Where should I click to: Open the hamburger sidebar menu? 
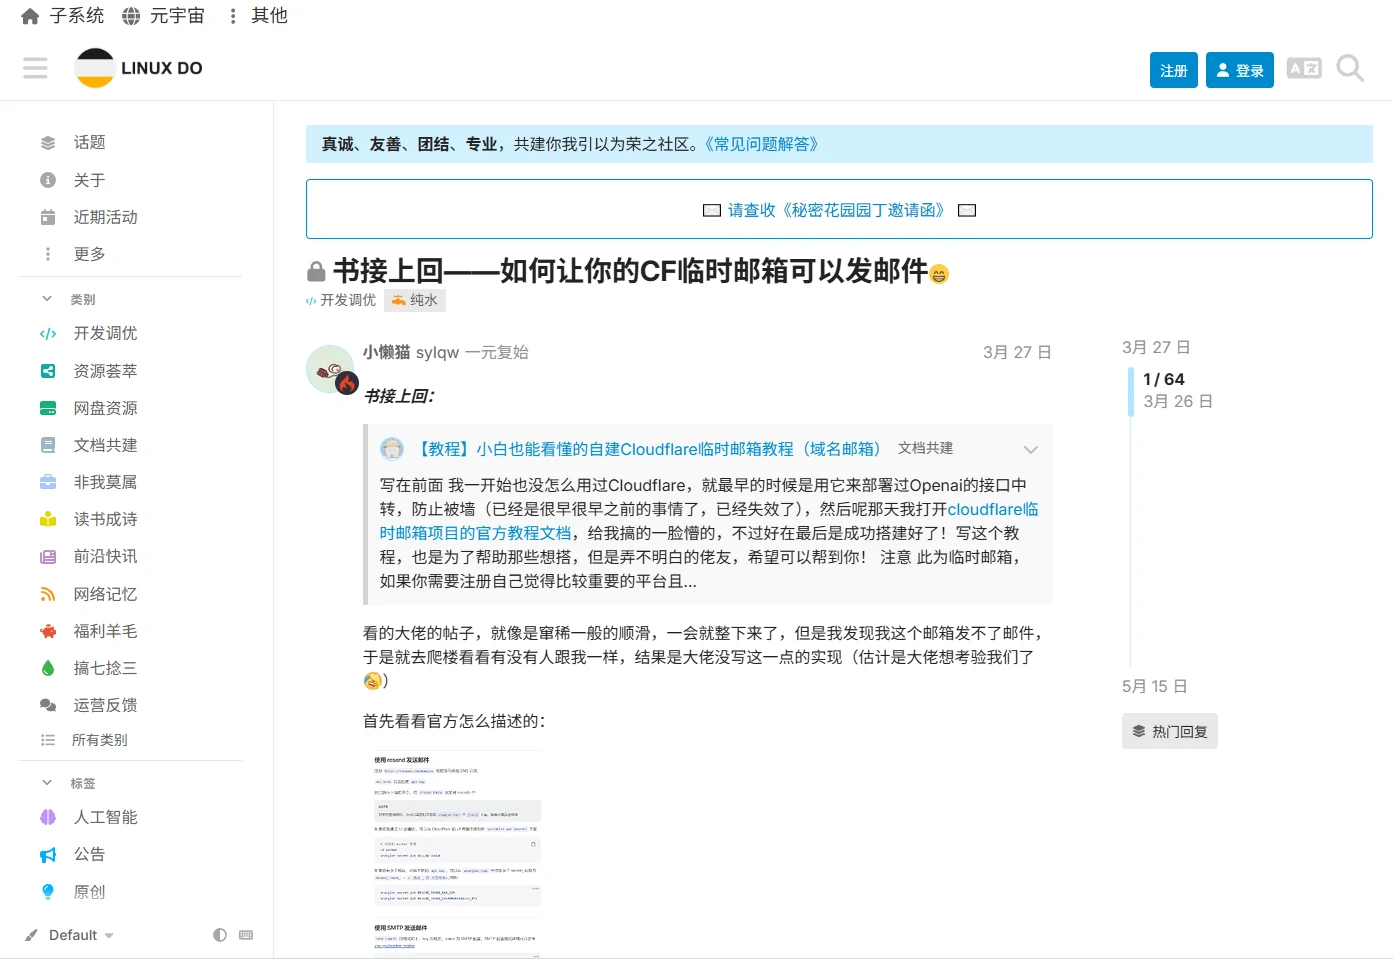click(35, 68)
